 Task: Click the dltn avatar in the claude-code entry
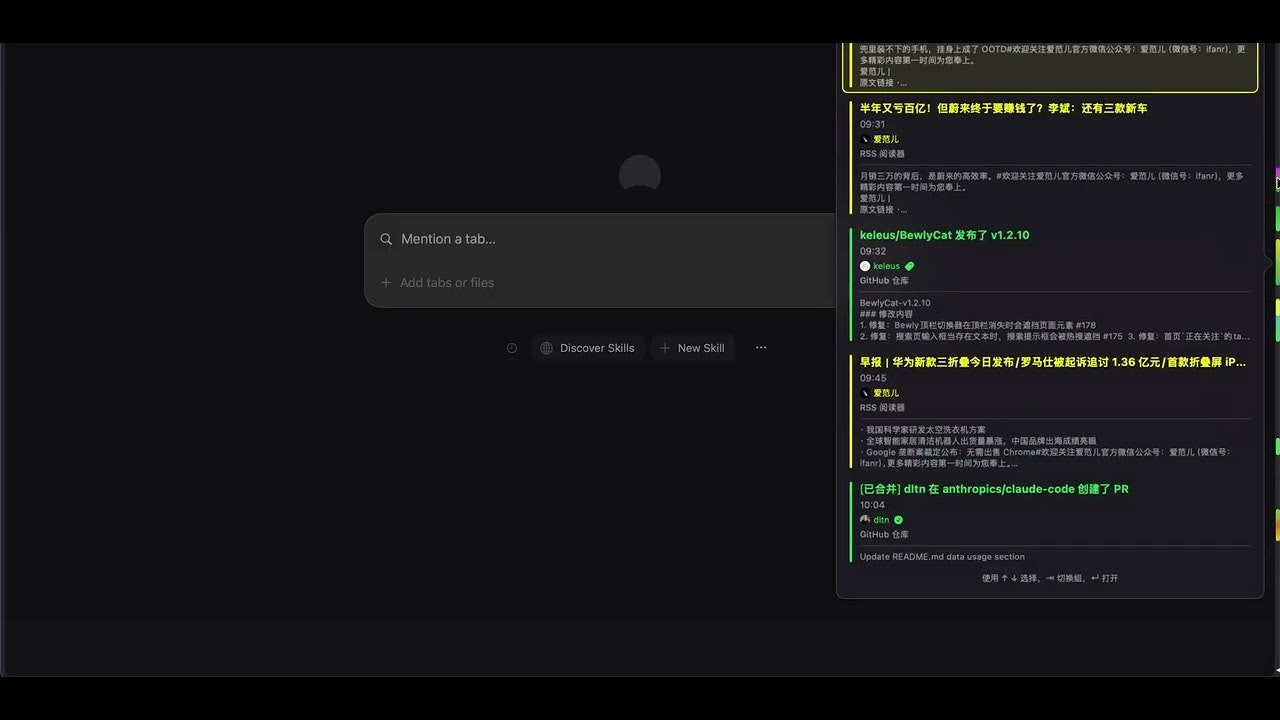pos(866,520)
